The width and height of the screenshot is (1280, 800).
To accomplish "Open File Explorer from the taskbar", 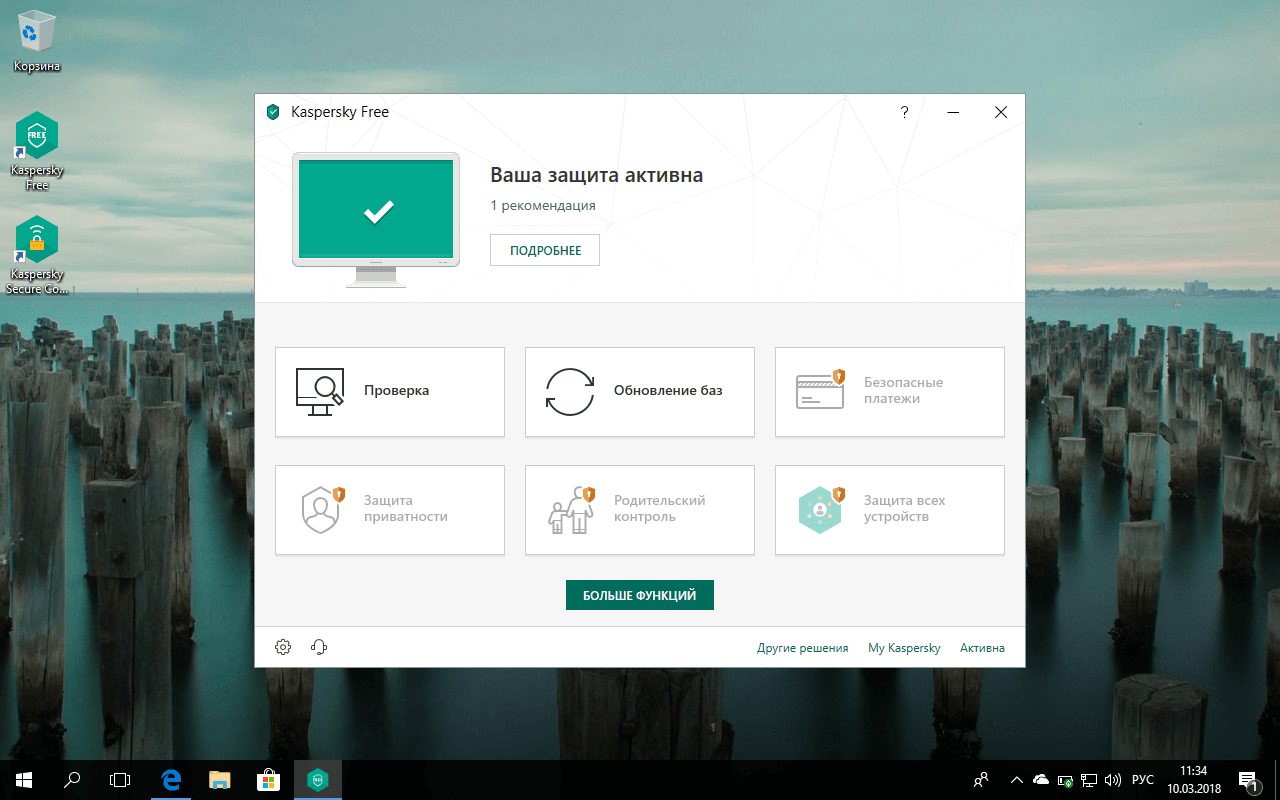I will (220, 779).
